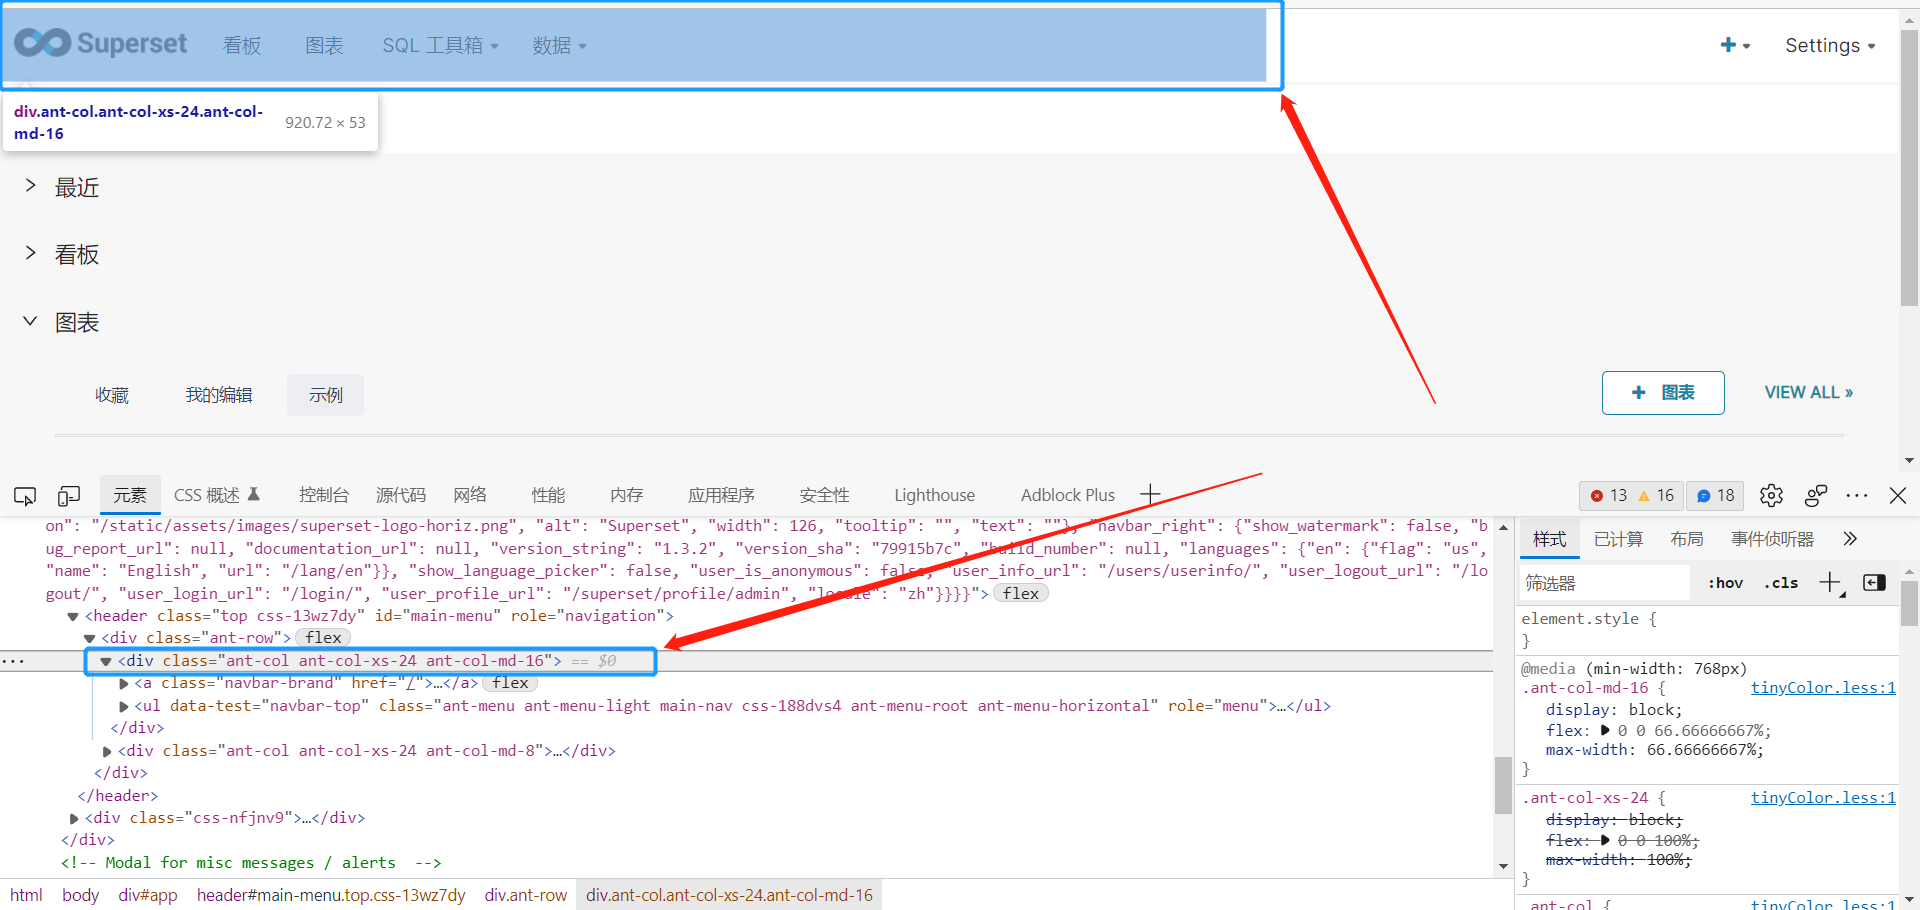Image resolution: width=1920 pixels, height=910 pixels.
Task: Focus the 筛选器 filter input
Action: (1605, 583)
